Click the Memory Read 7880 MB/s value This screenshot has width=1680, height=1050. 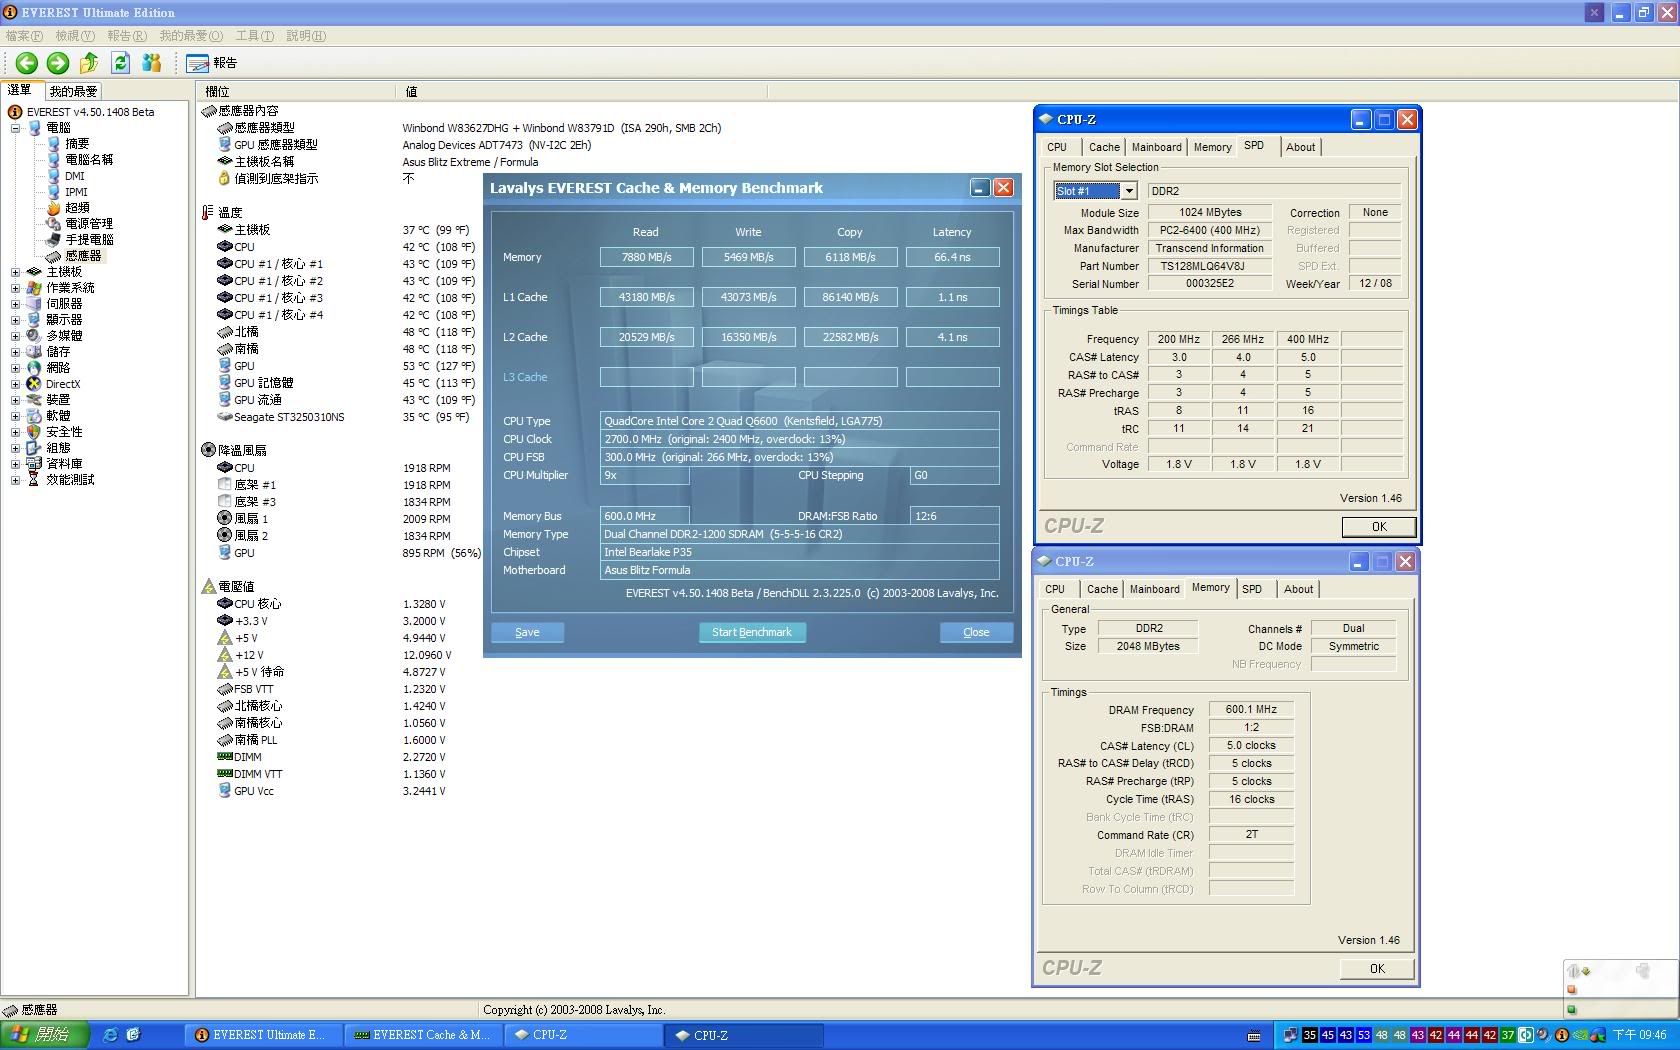coord(646,257)
